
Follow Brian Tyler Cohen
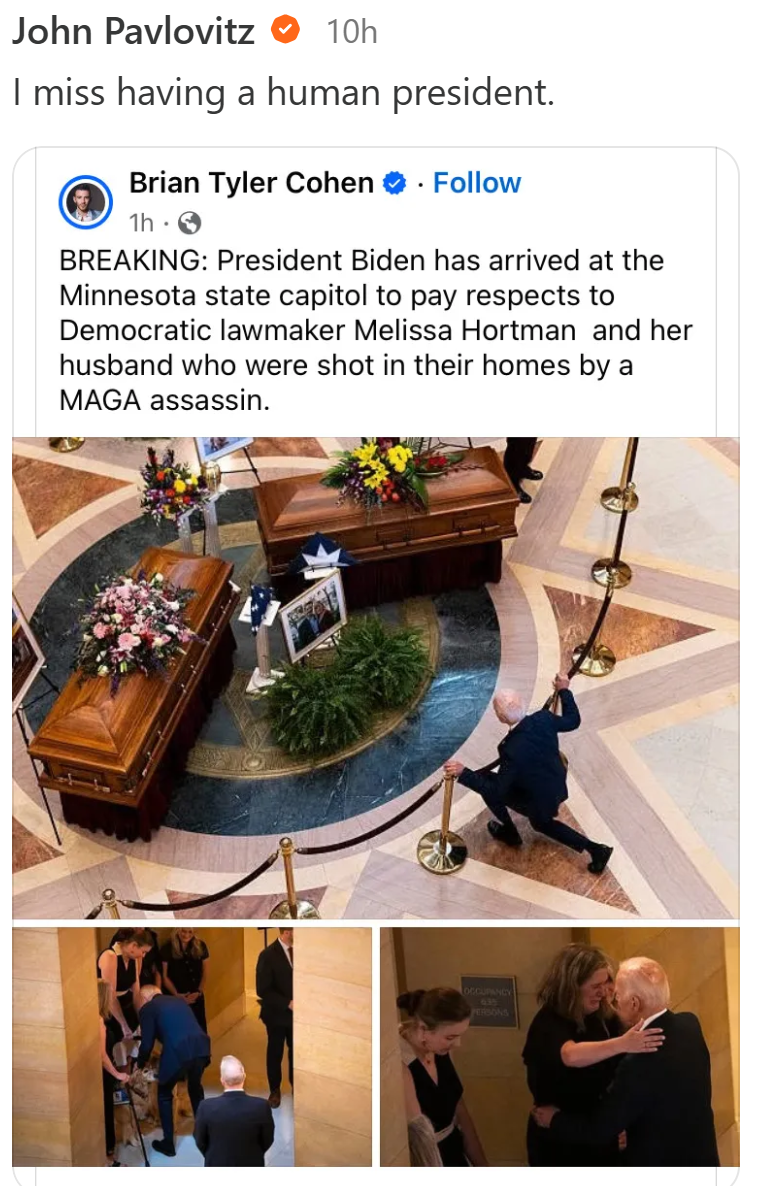[477, 183]
